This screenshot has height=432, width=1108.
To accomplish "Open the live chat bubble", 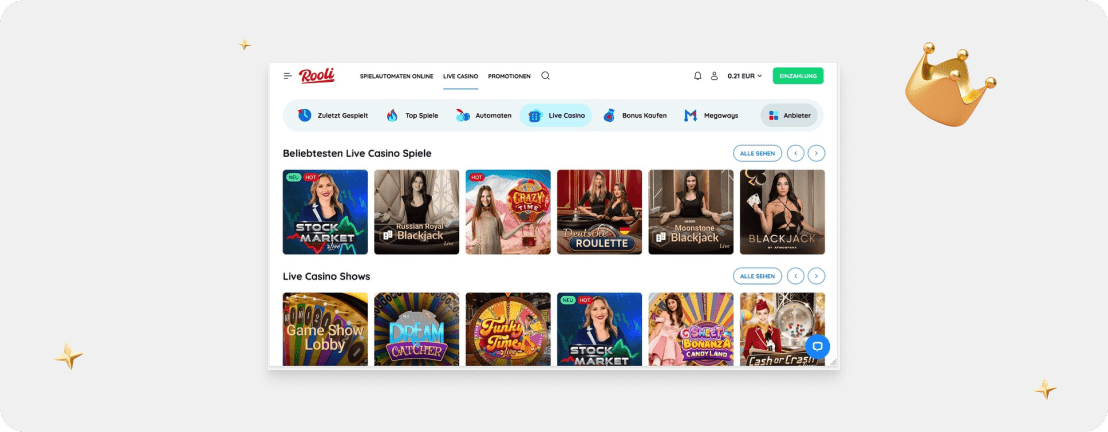I will 818,346.
